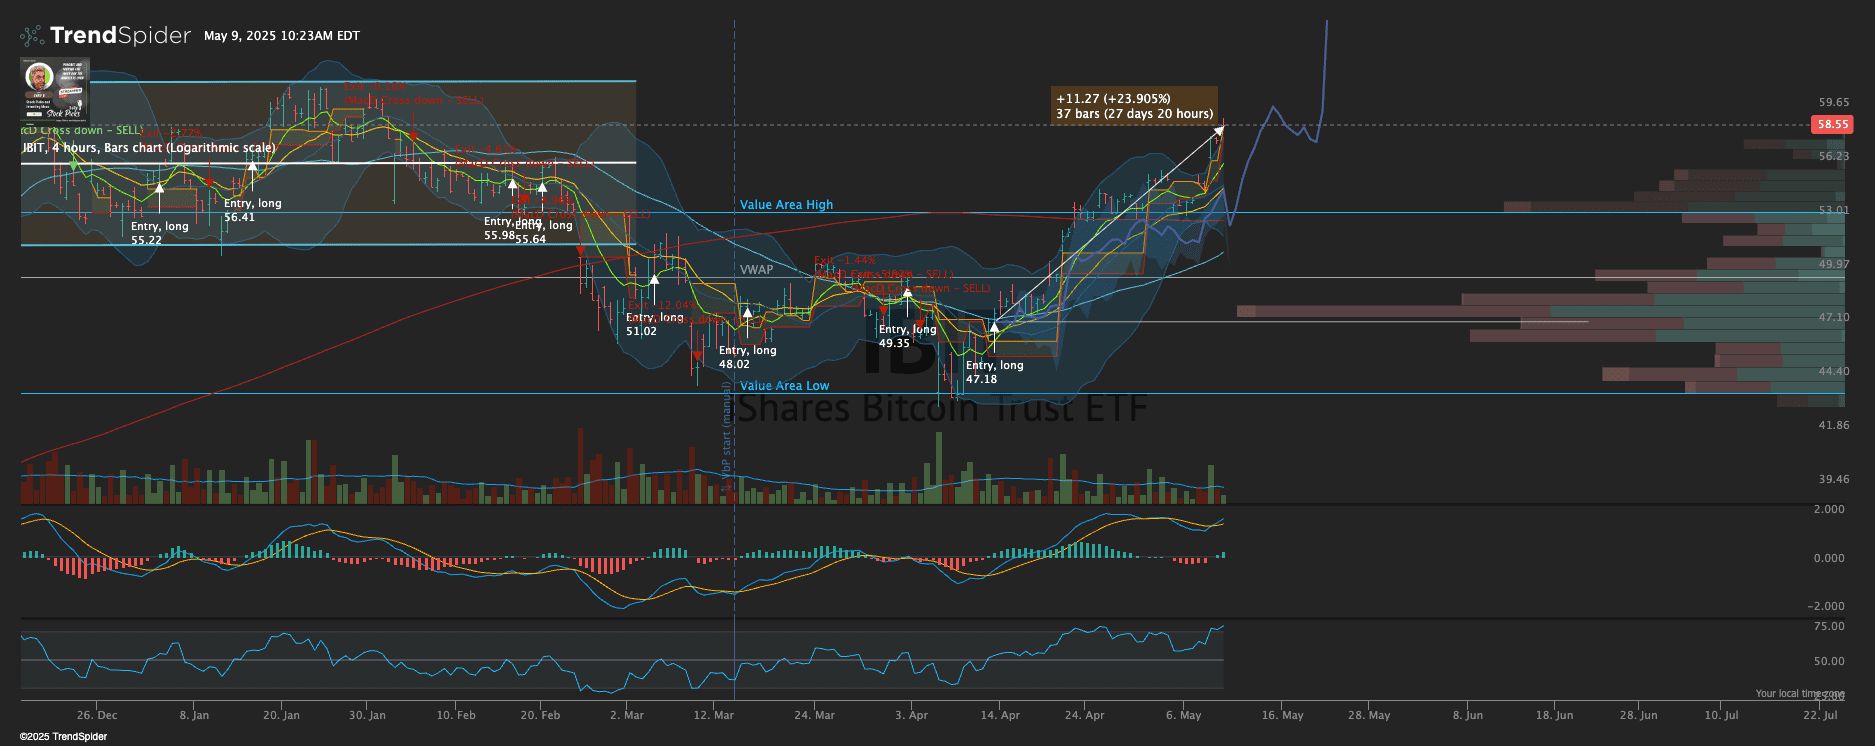The image size is (1875, 746).
Task: Click the entry arrow marker at 47.18
Action: pyautogui.click(x=994, y=327)
